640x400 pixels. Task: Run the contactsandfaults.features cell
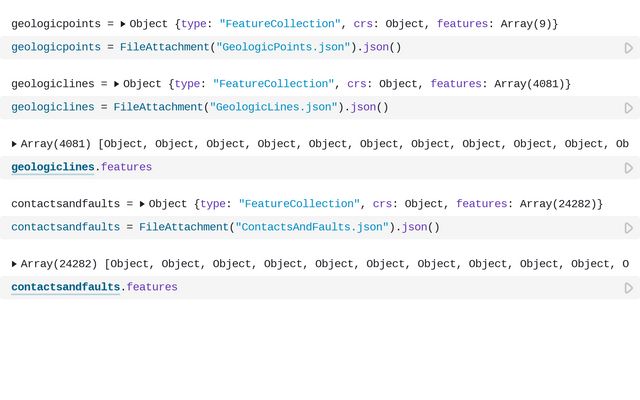click(x=628, y=288)
